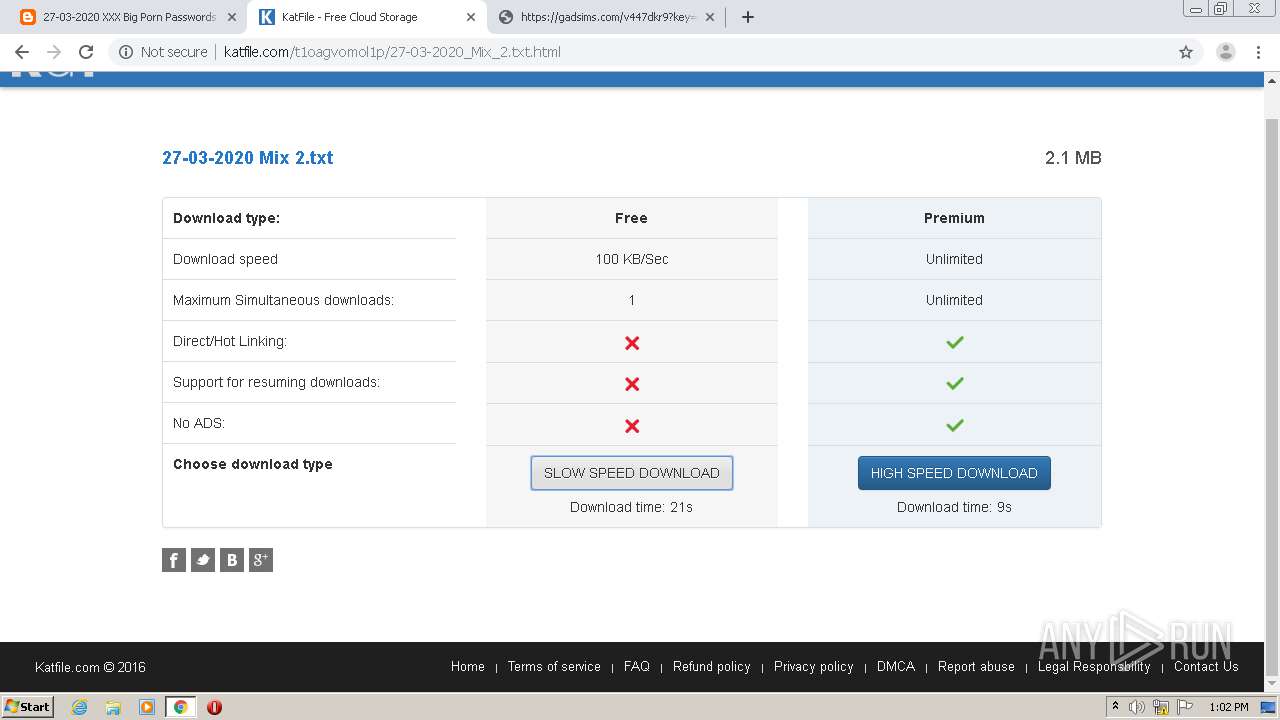Go to the Home footer link

(468, 666)
